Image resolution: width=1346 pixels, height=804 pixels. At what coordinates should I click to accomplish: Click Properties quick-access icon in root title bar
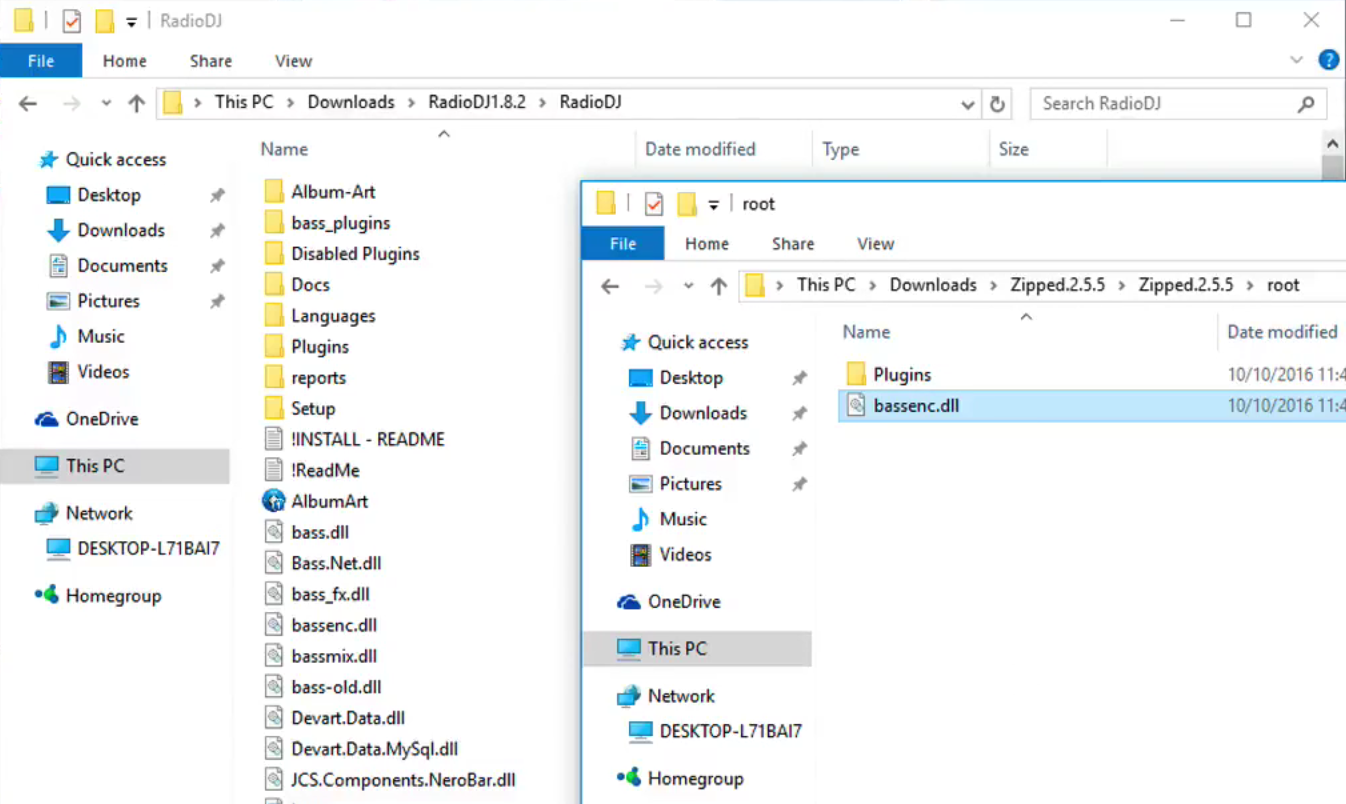click(x=654, y=204)
